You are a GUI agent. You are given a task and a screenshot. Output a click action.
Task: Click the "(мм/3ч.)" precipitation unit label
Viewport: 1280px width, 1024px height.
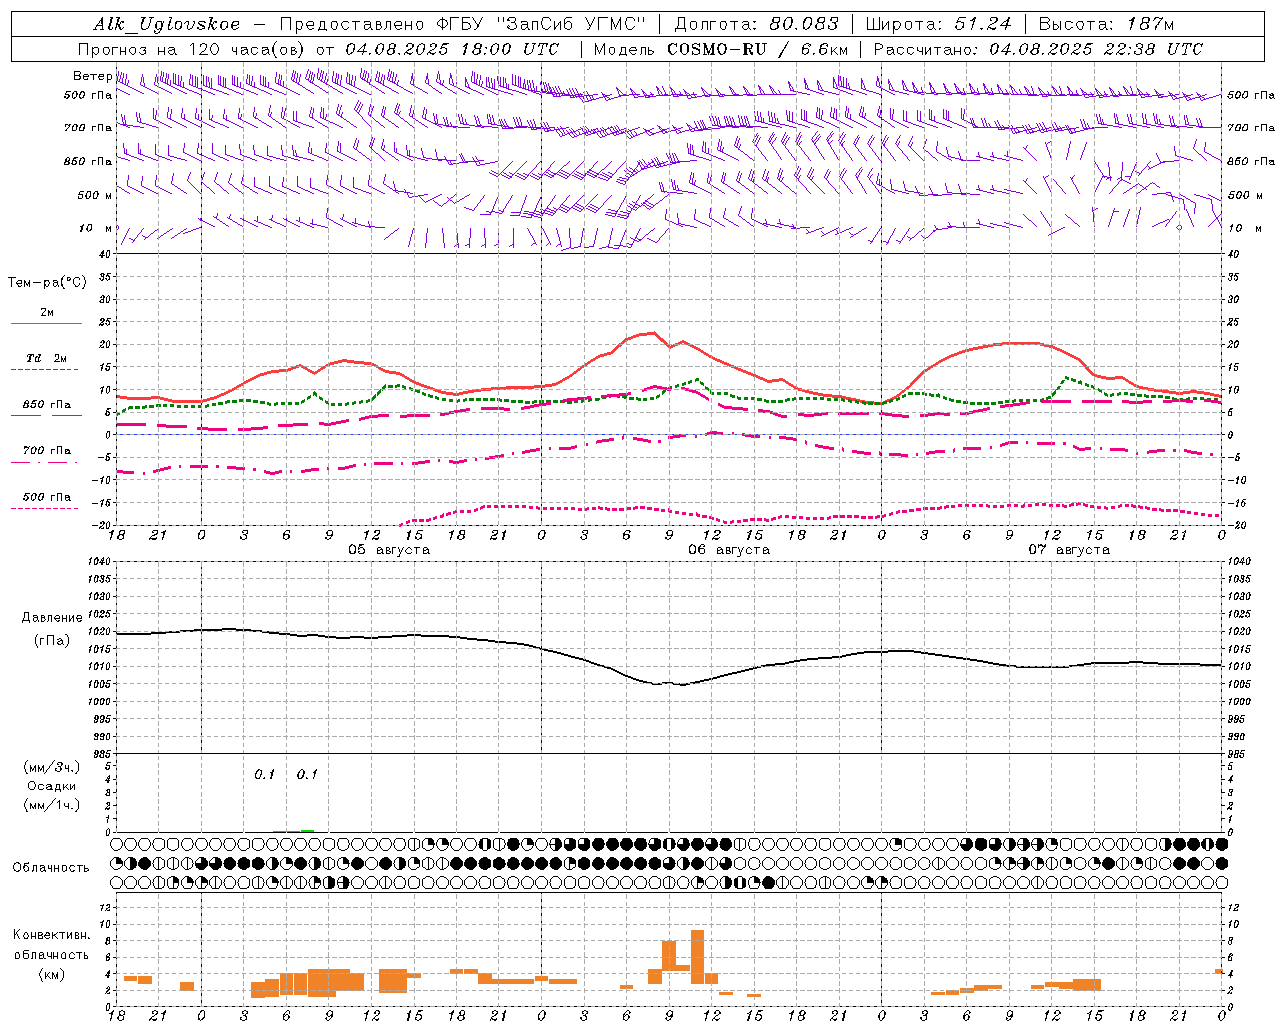click(x=52, y=767)
